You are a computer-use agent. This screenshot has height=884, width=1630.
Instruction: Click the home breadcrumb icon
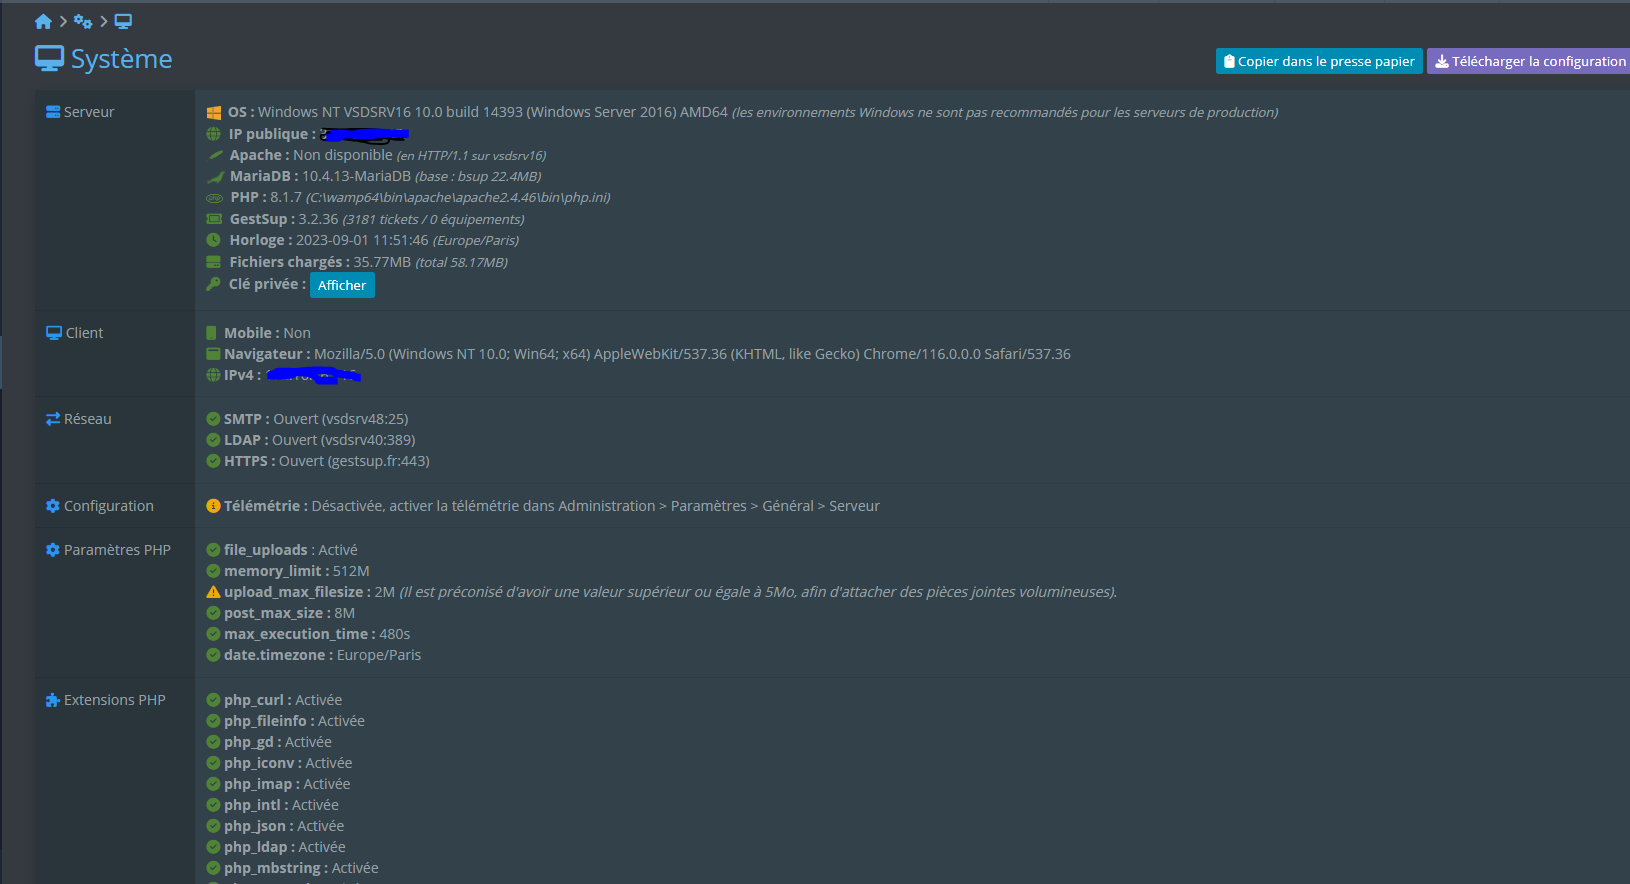pos(43,21)
